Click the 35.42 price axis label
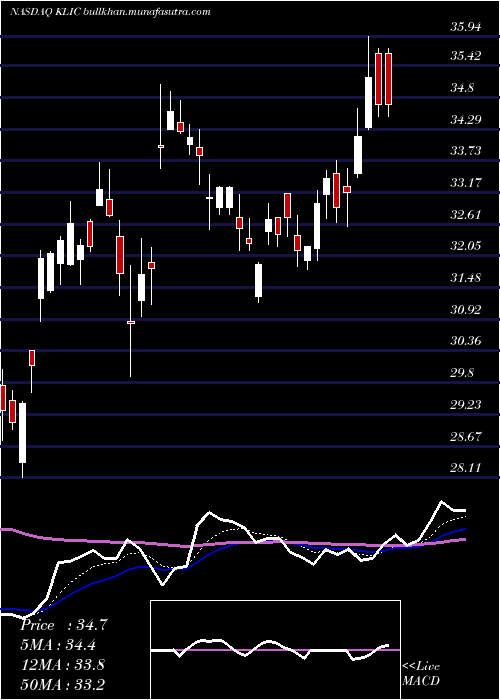This screenshot has height=700, width=500. [466, 56]
